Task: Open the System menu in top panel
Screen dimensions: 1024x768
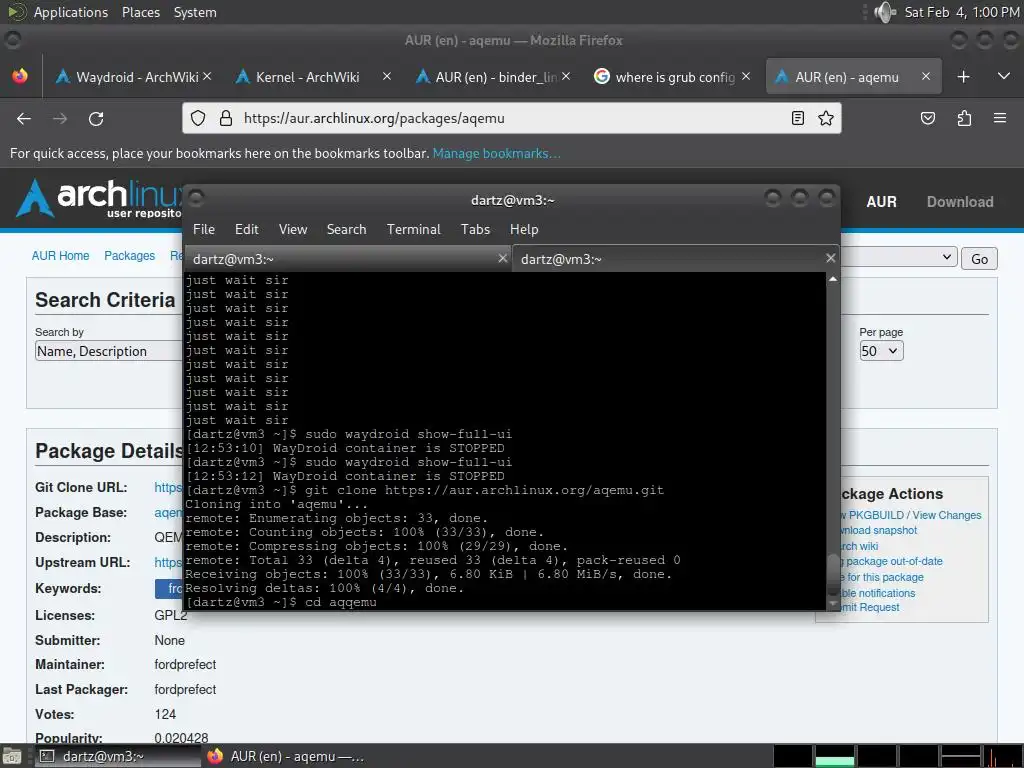Action: pos(195,12)
